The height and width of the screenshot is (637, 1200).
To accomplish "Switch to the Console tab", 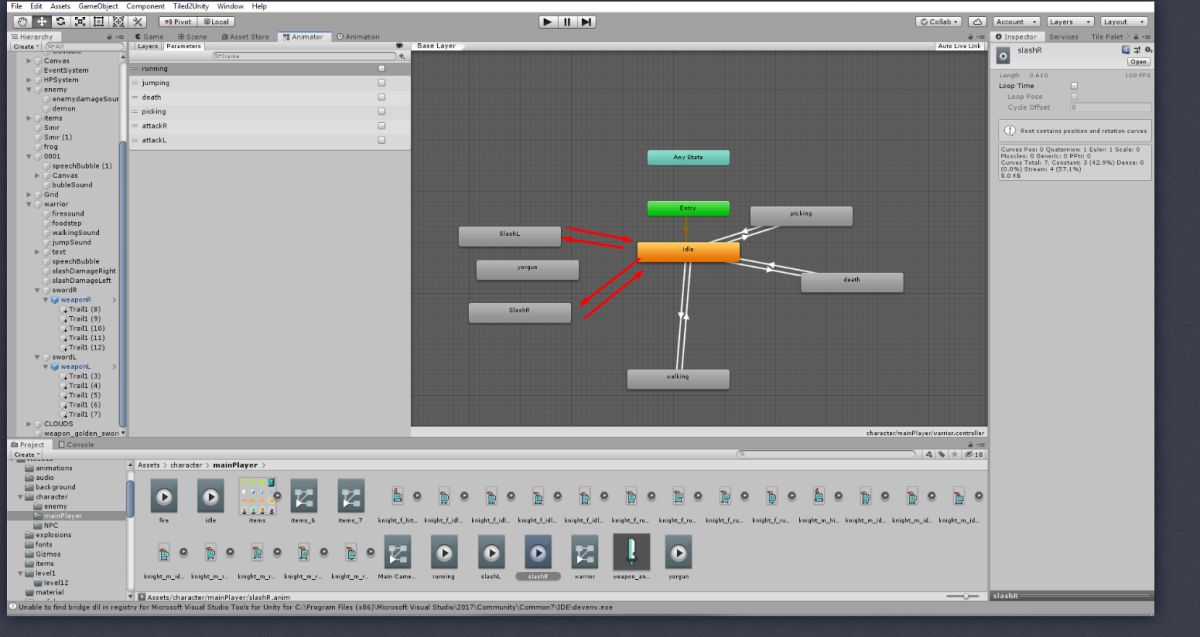I will [x=77, y=444].
